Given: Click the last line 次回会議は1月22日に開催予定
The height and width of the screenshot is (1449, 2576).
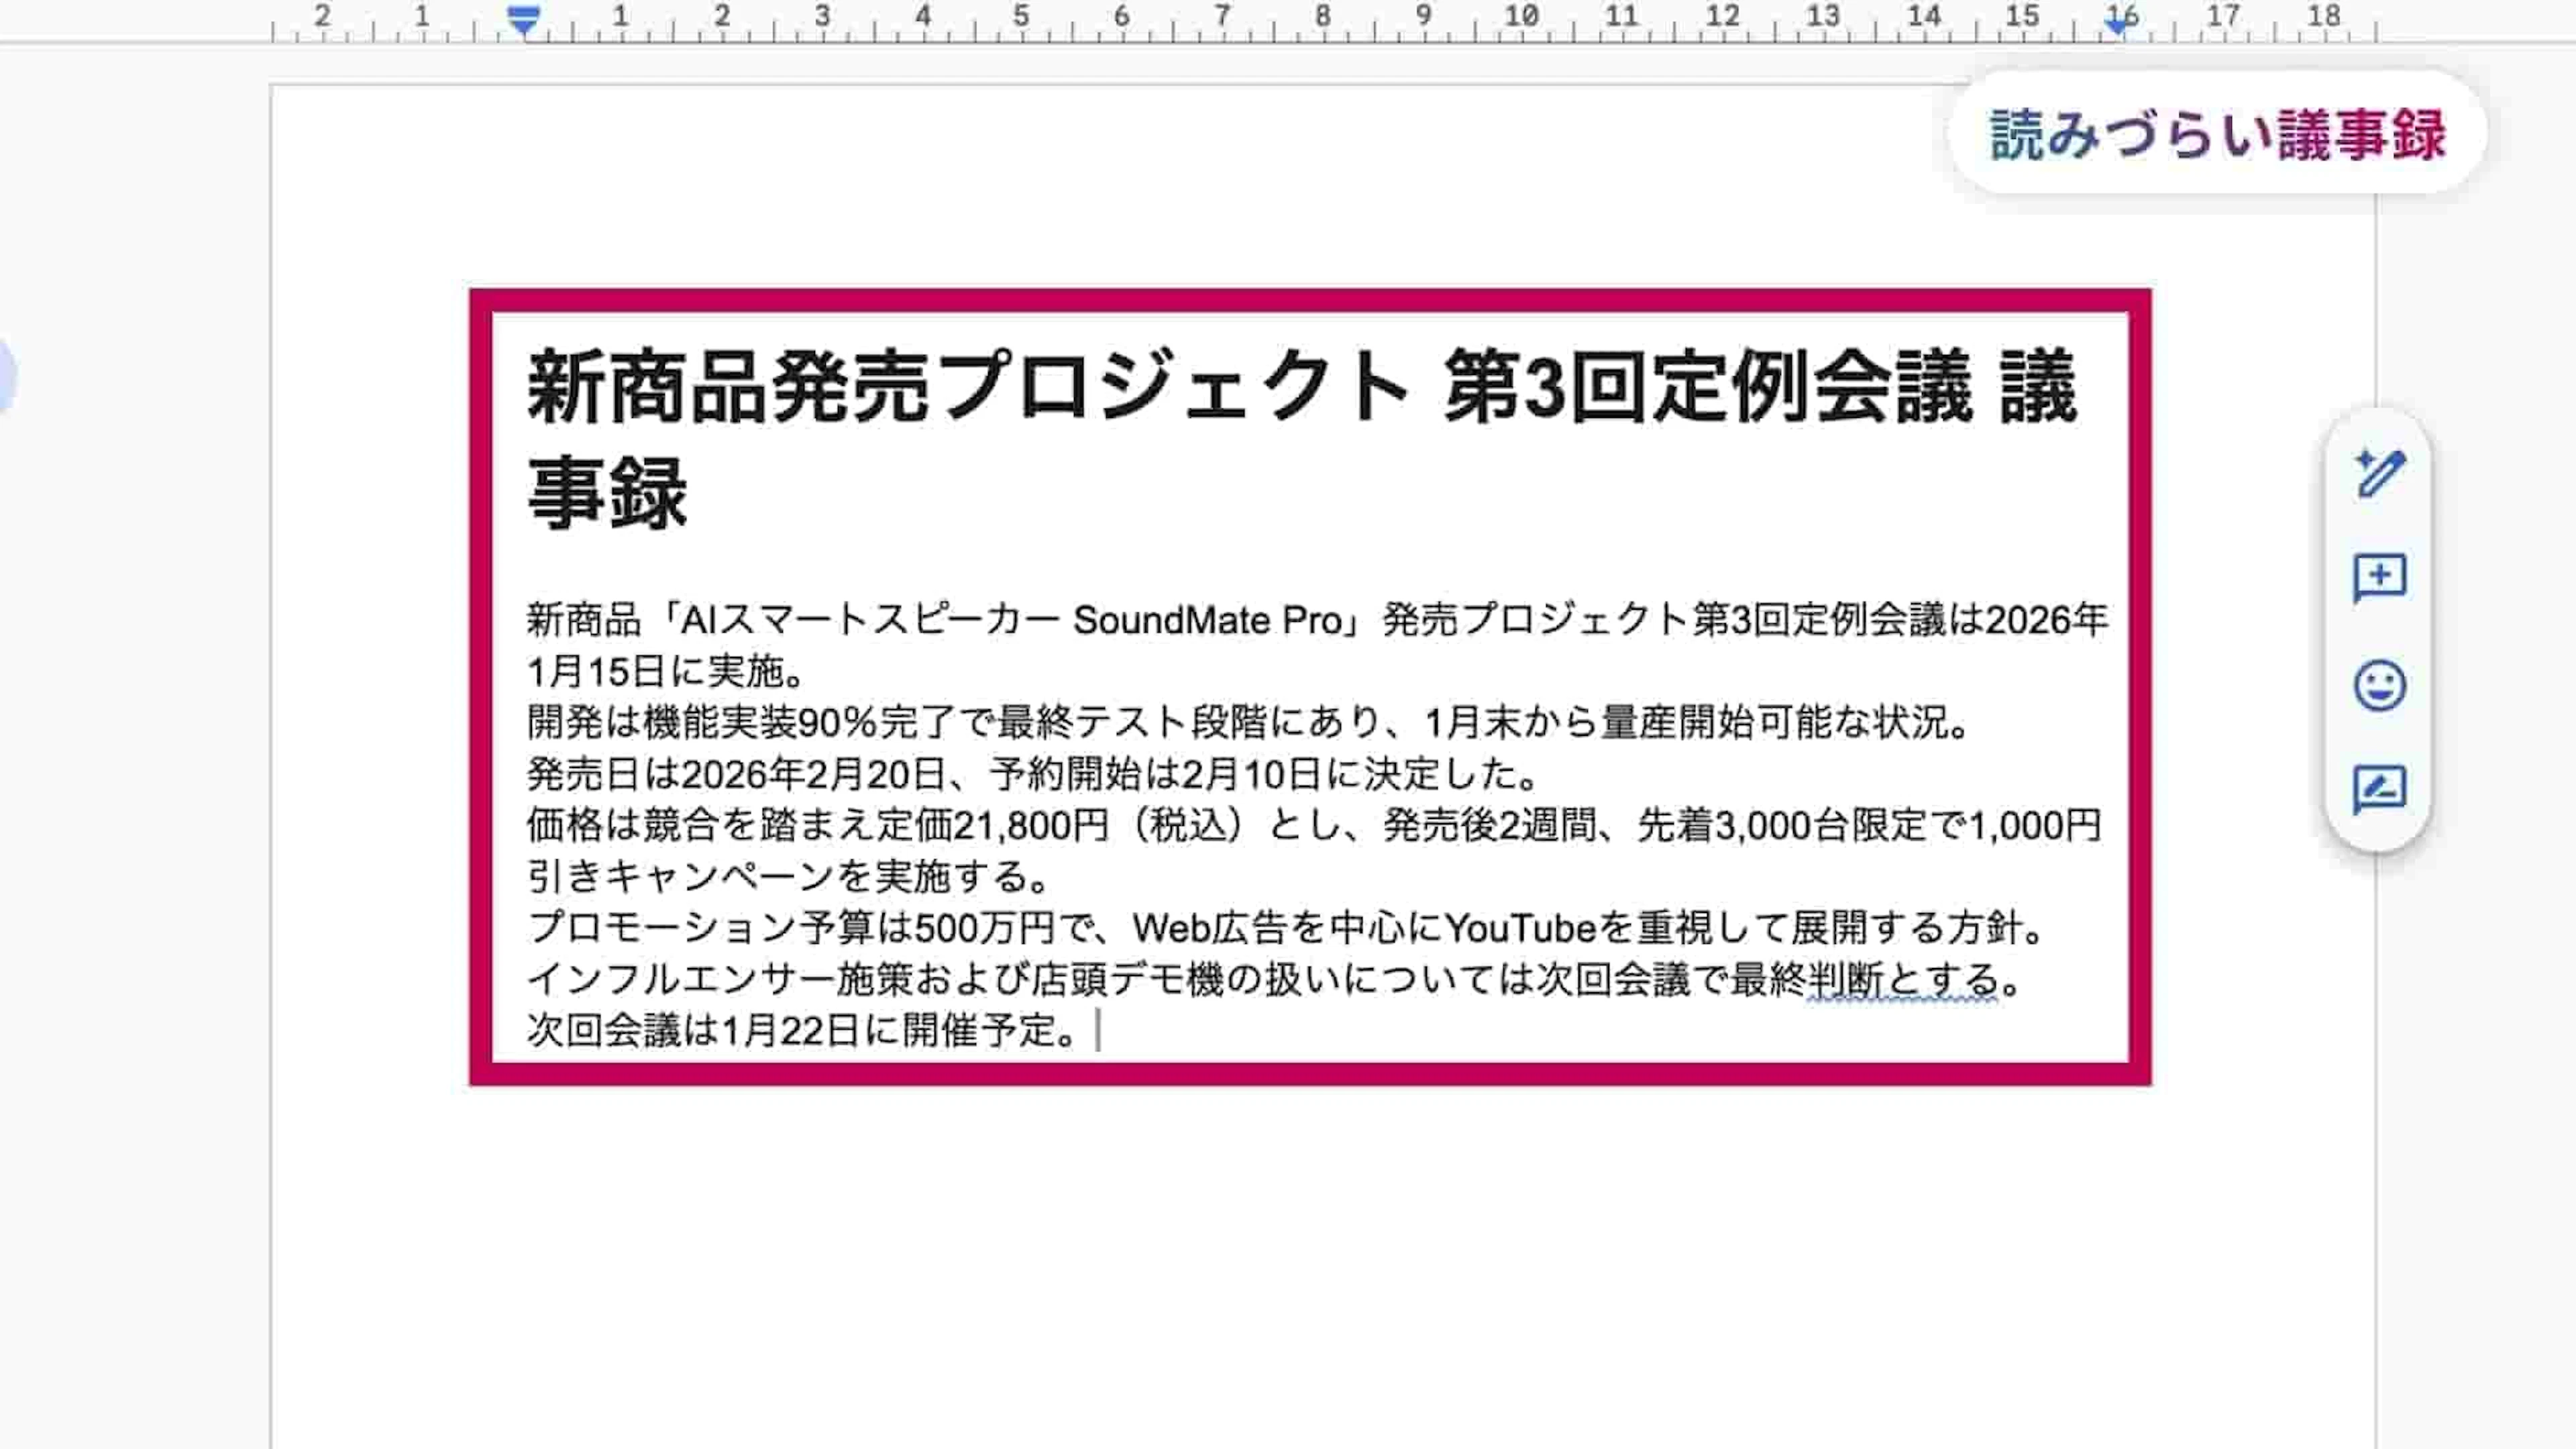Looking at the screenshot, I should point(800,1030).
